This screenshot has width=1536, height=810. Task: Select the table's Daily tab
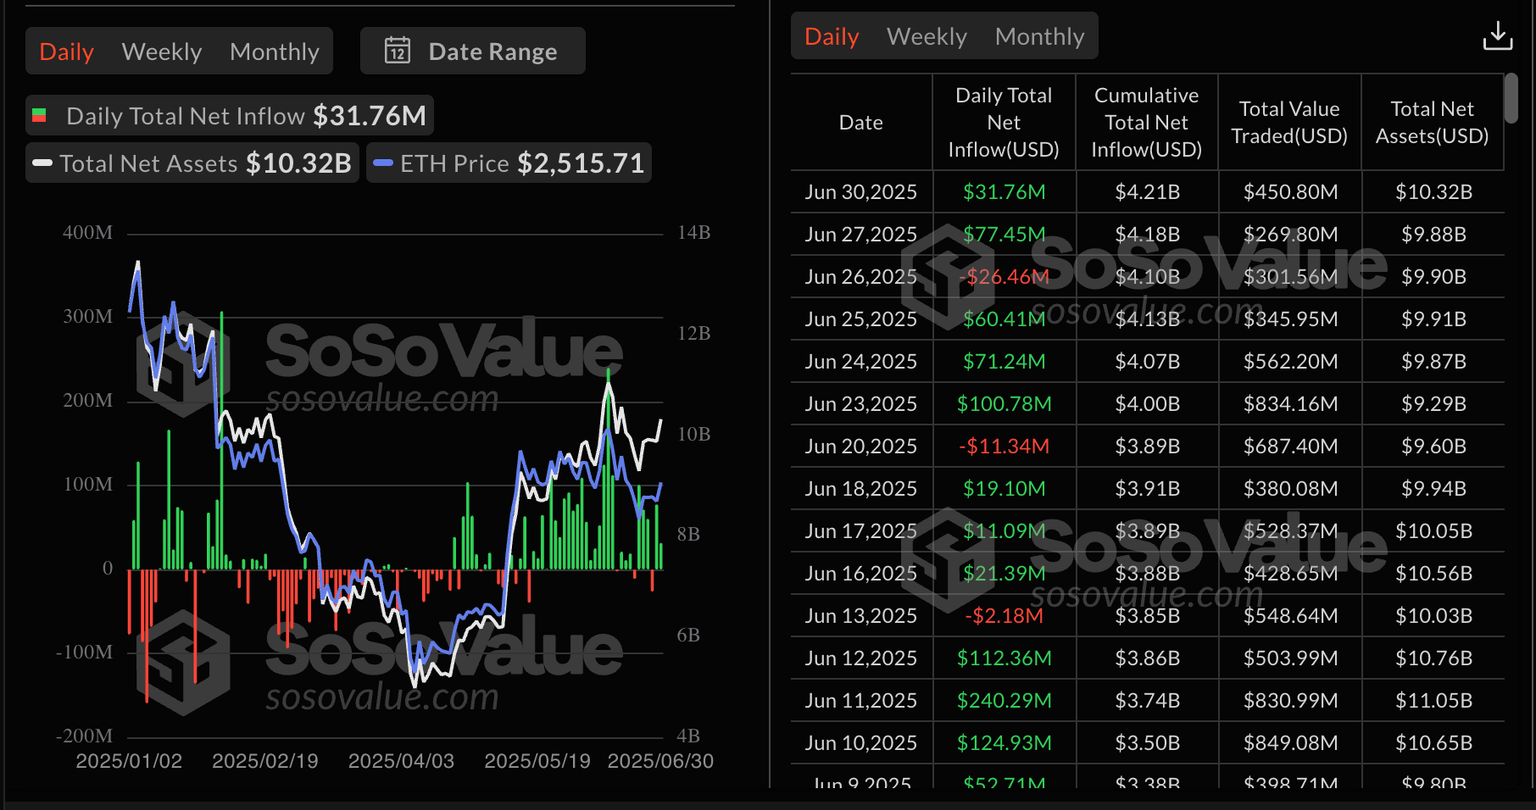pos(832,37)
